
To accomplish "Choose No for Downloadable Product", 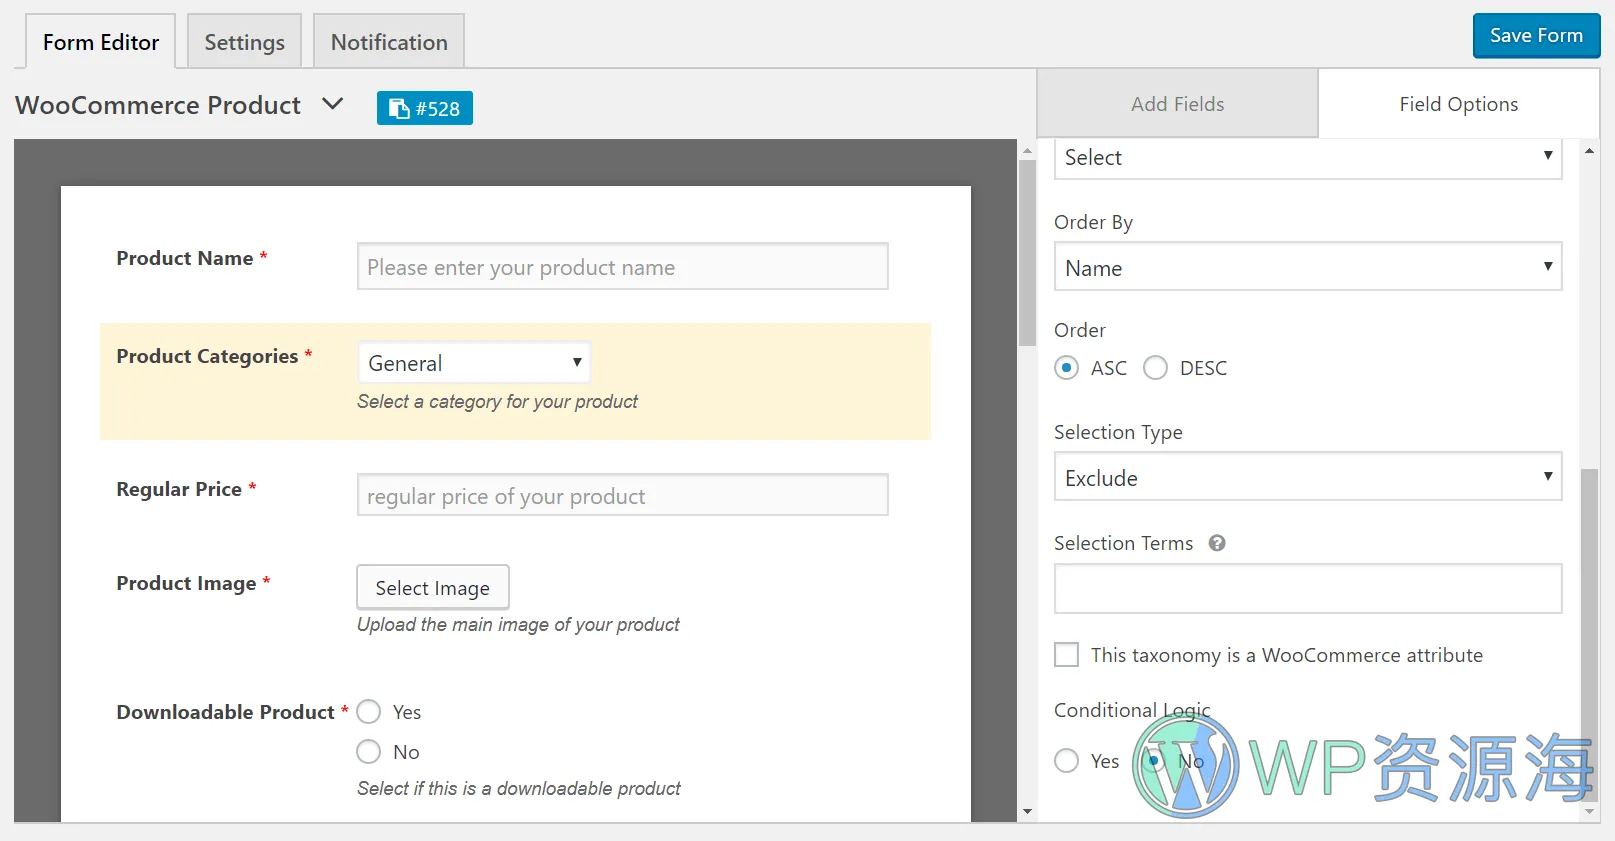I will (369, 751).
